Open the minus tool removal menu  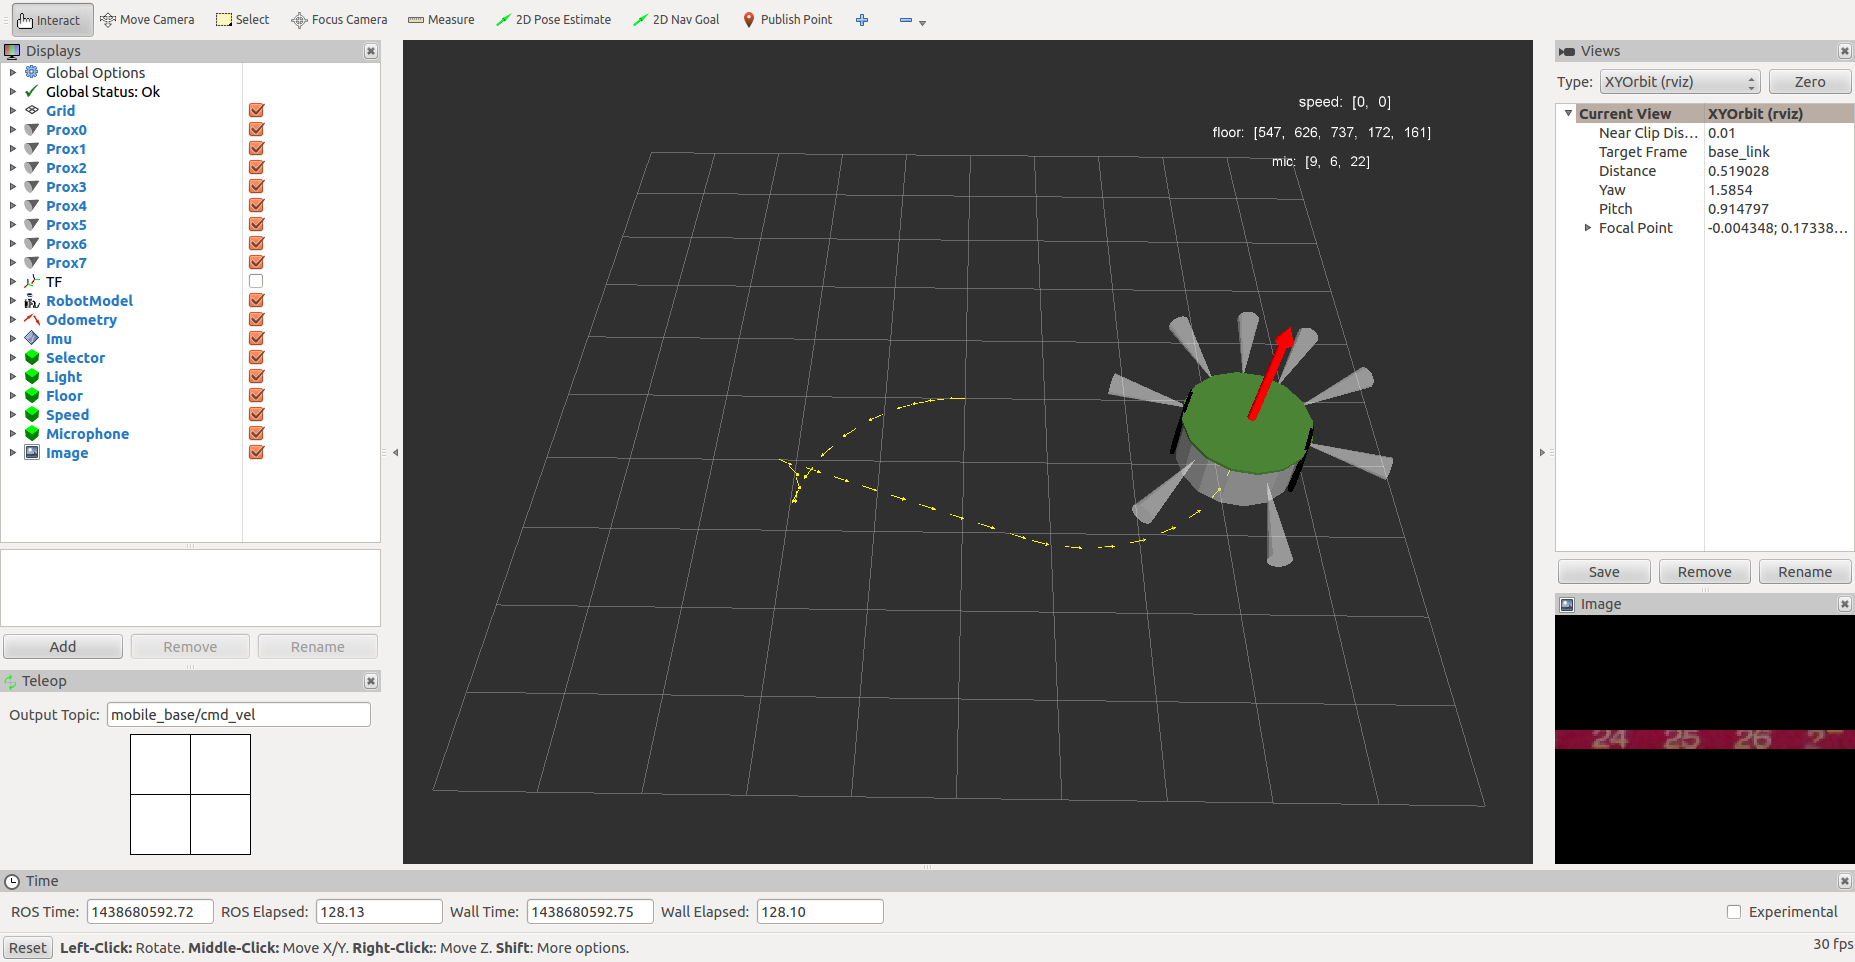pyautogui.click(x=911, y=20)
